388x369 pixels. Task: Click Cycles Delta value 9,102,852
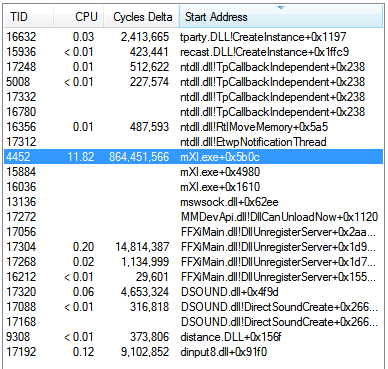pos(145,352)
